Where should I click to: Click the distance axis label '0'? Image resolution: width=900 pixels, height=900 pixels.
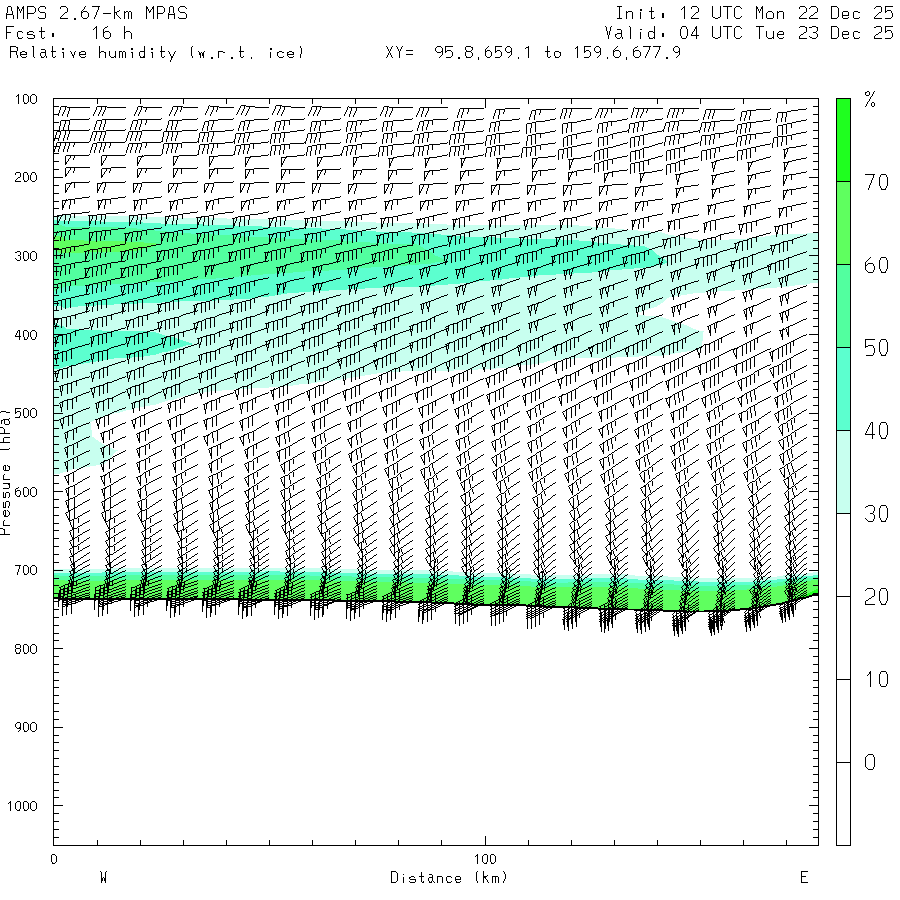[x=54, y=859]
